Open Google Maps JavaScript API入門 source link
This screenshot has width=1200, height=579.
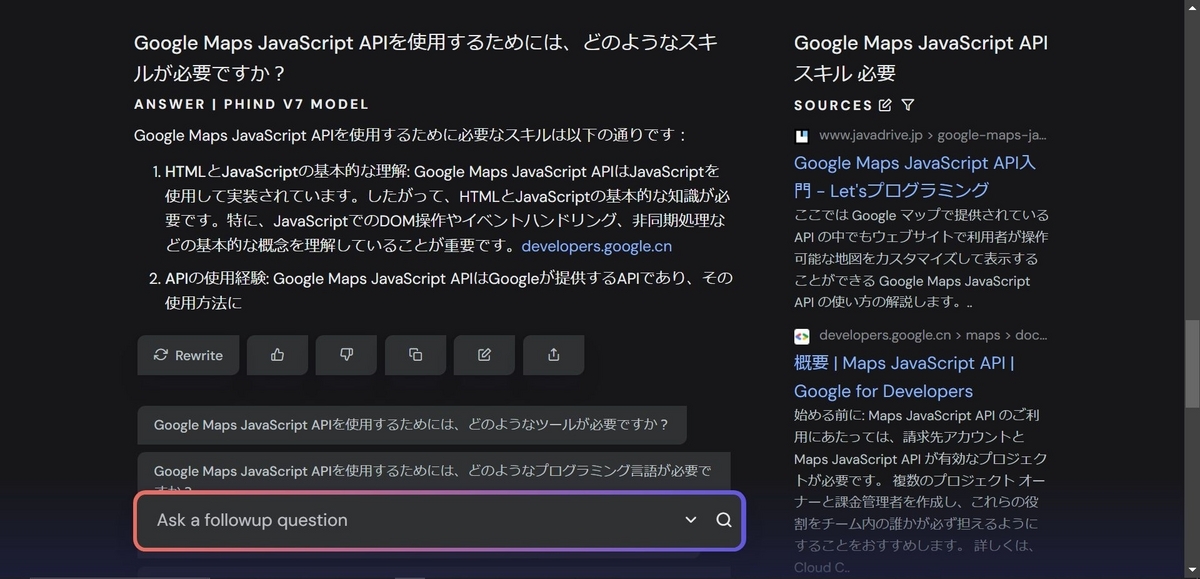pos(915,176)
